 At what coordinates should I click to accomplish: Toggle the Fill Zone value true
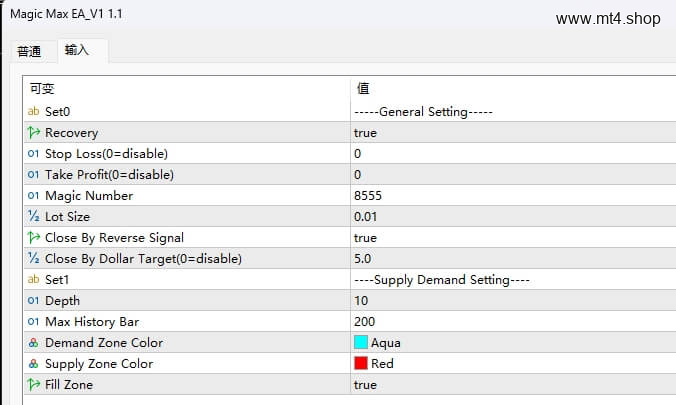(365, 385)
